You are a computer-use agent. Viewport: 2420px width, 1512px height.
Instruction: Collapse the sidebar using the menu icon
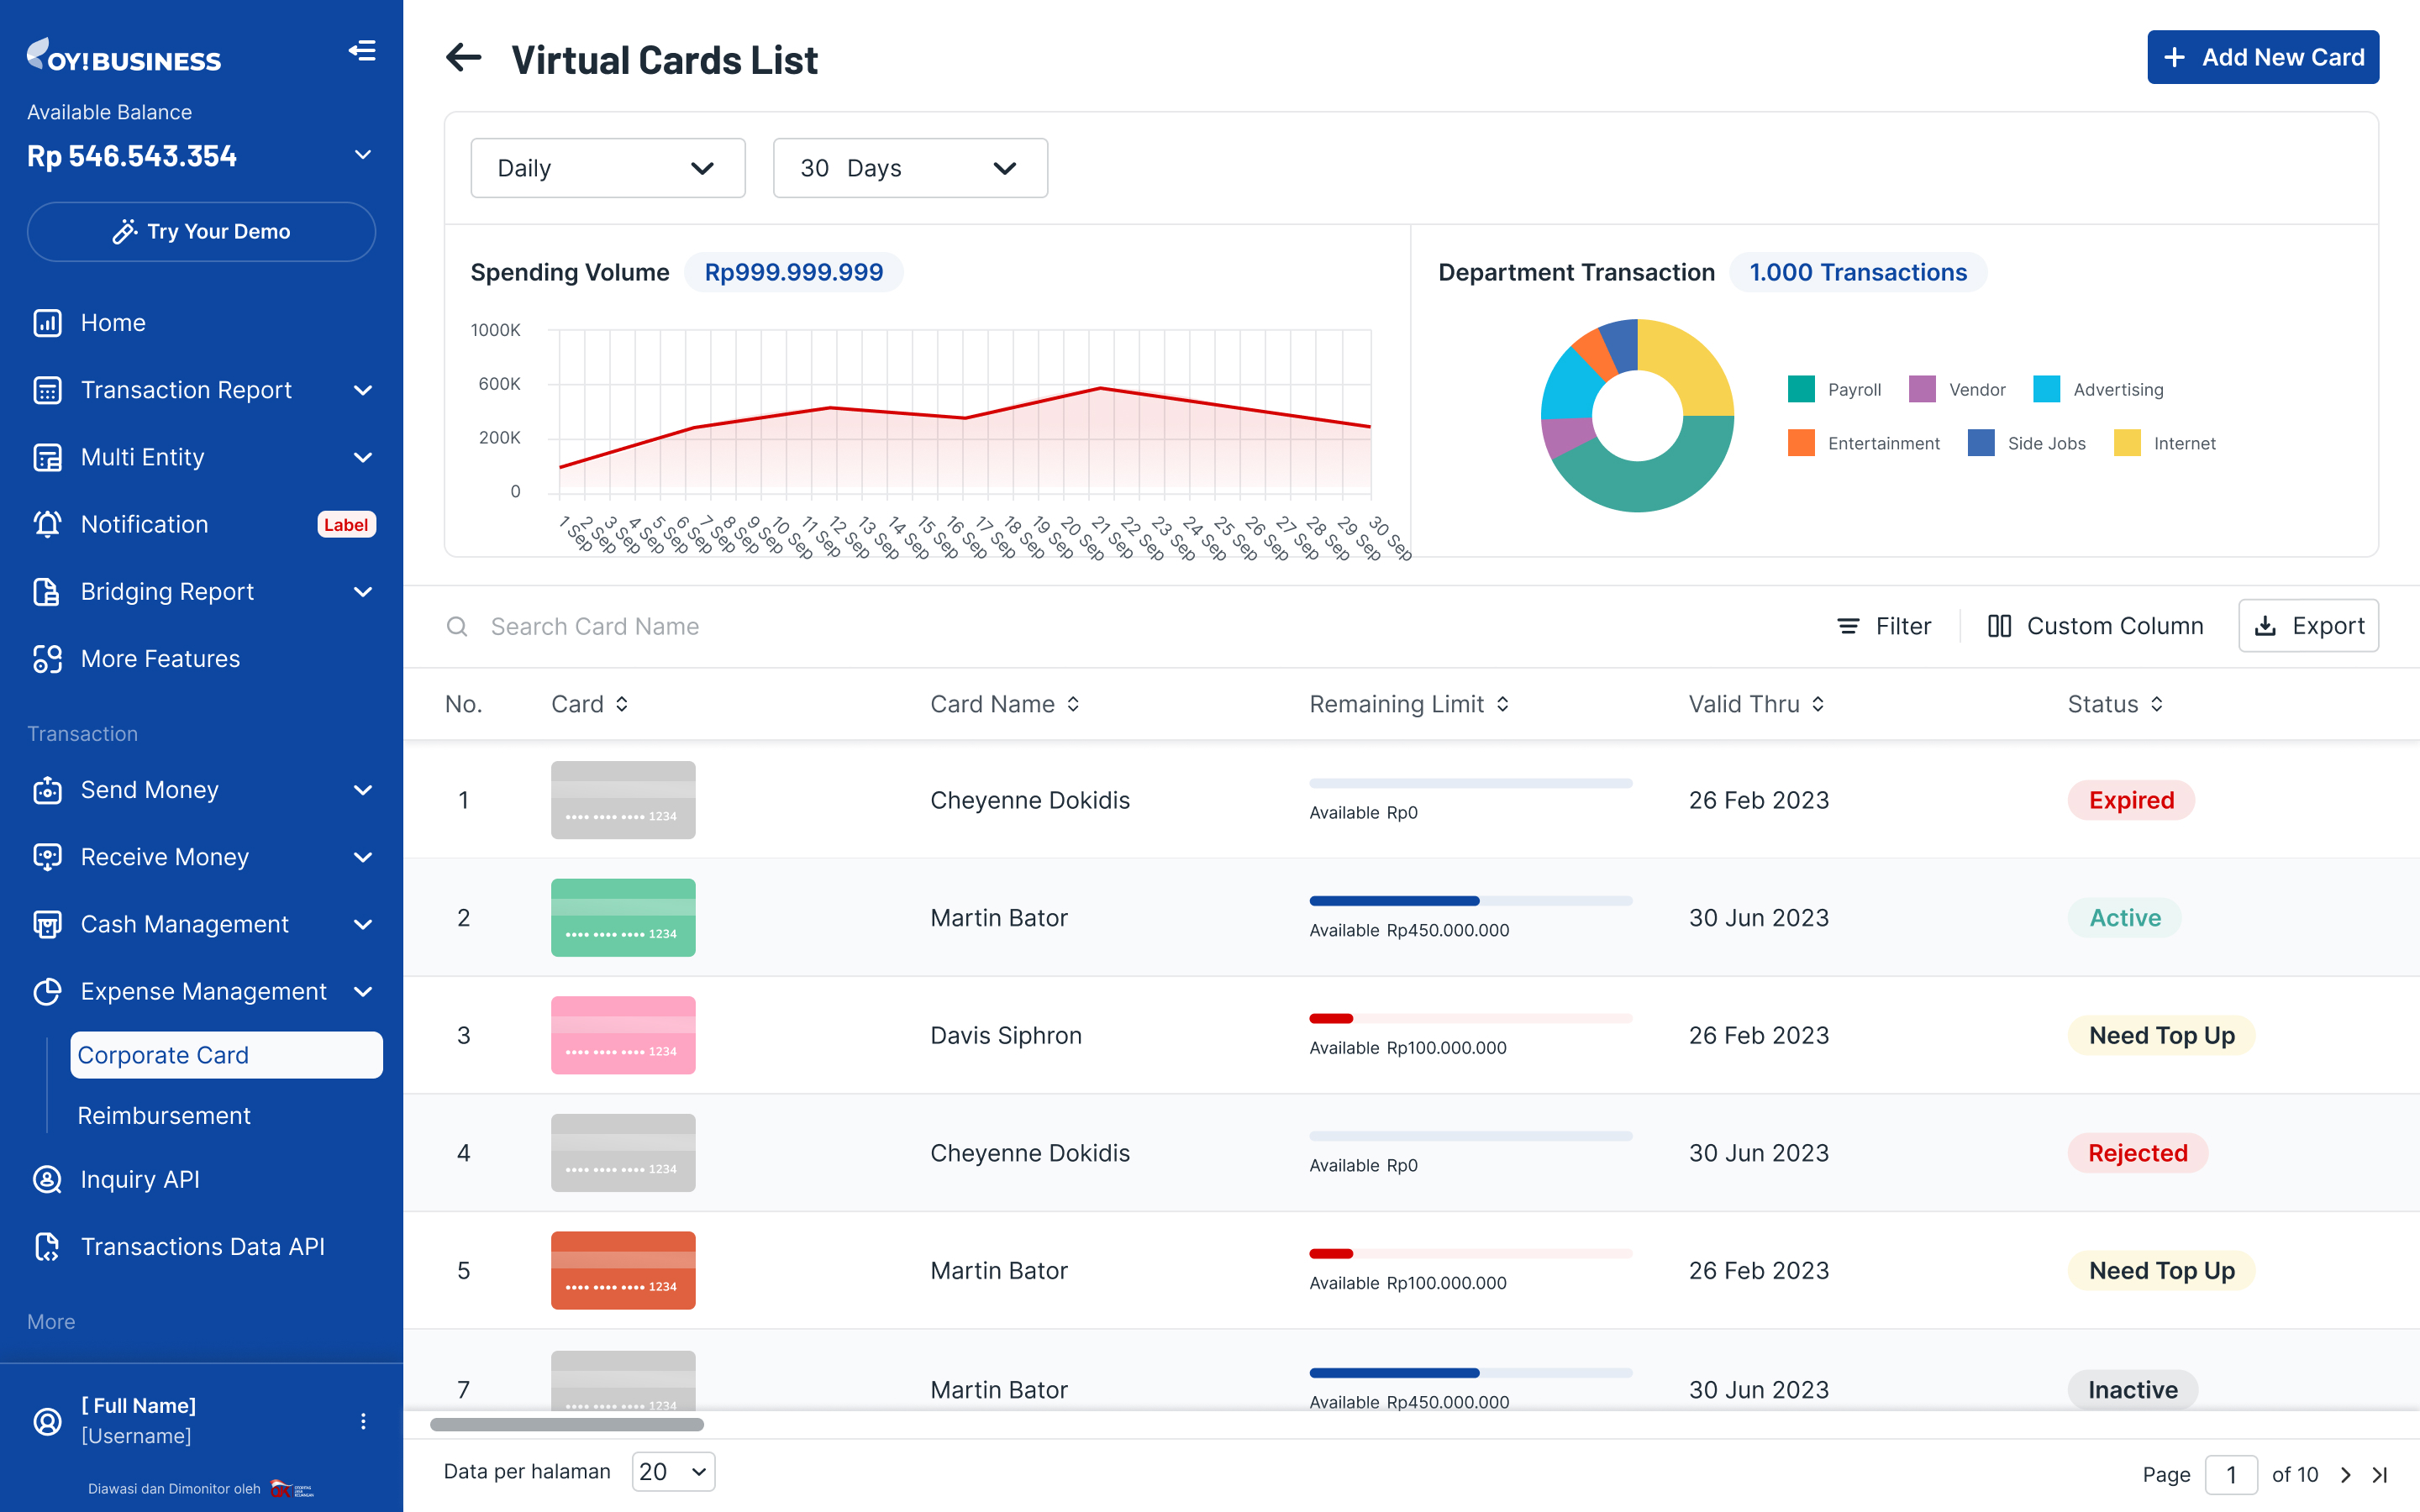(x=362, y=50)
